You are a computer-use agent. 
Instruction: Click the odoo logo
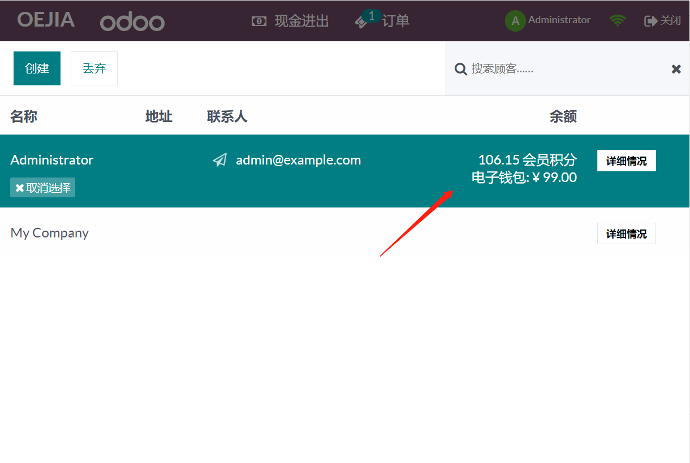click(132, 20)
